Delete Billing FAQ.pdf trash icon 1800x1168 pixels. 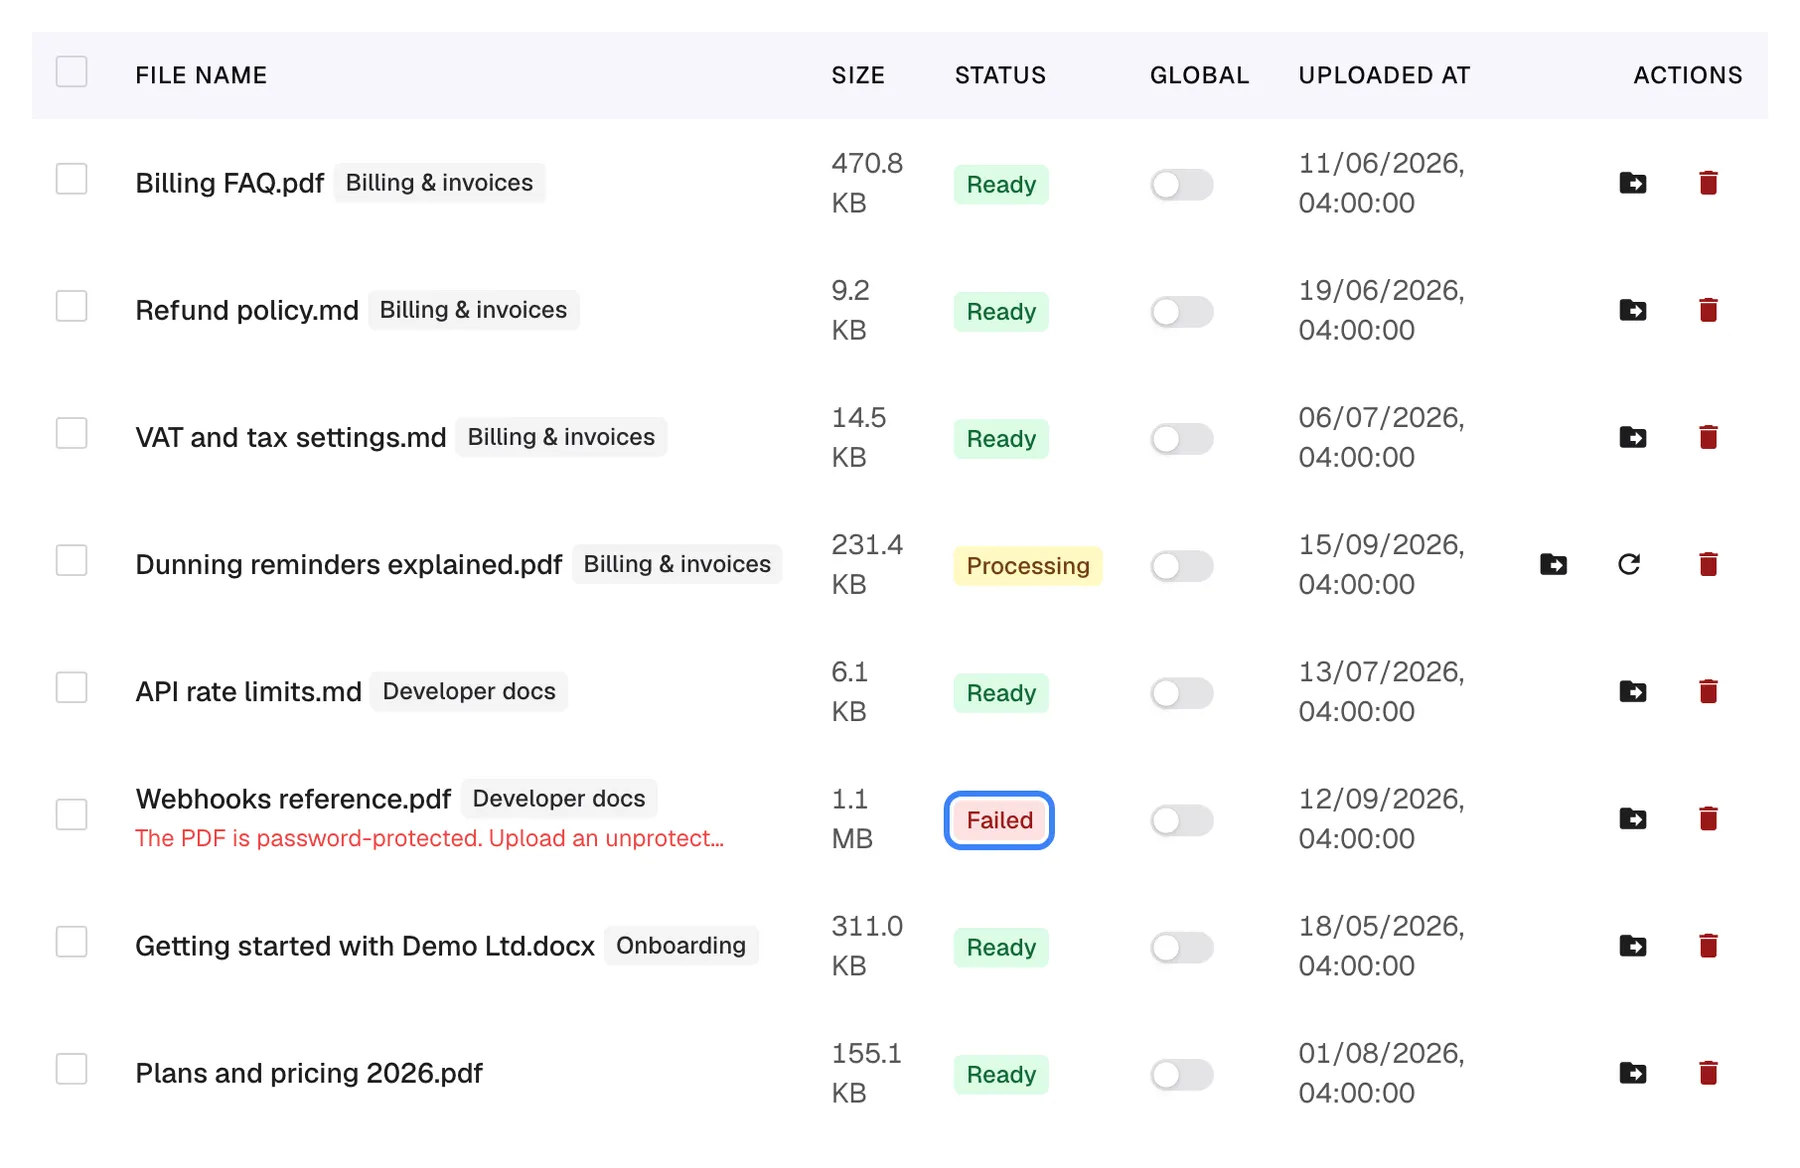(x=1708, y=183)
